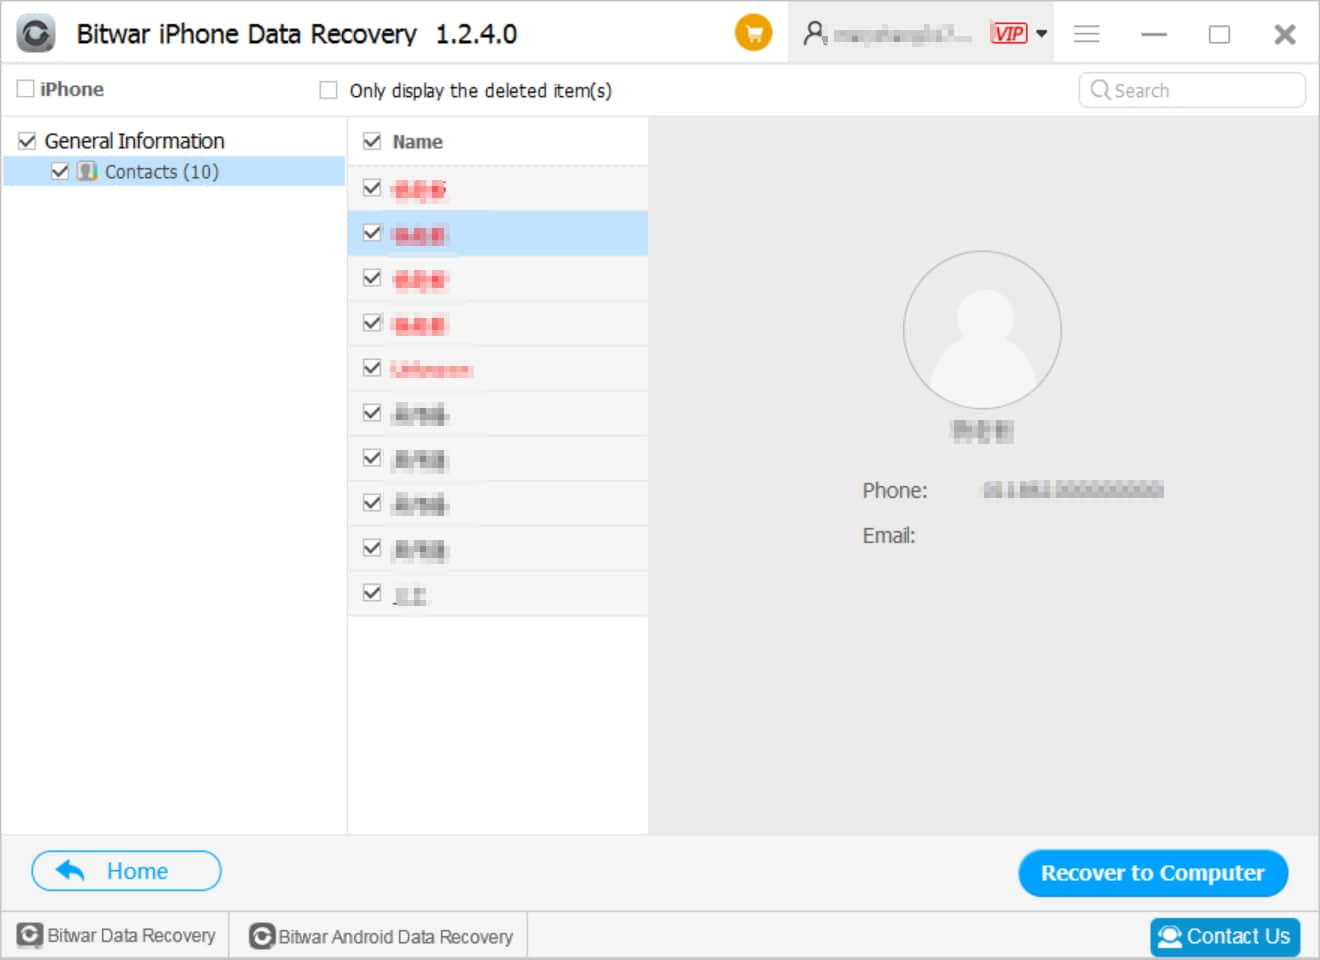Click Recover to Computer button

click(x=1153, y=873)
